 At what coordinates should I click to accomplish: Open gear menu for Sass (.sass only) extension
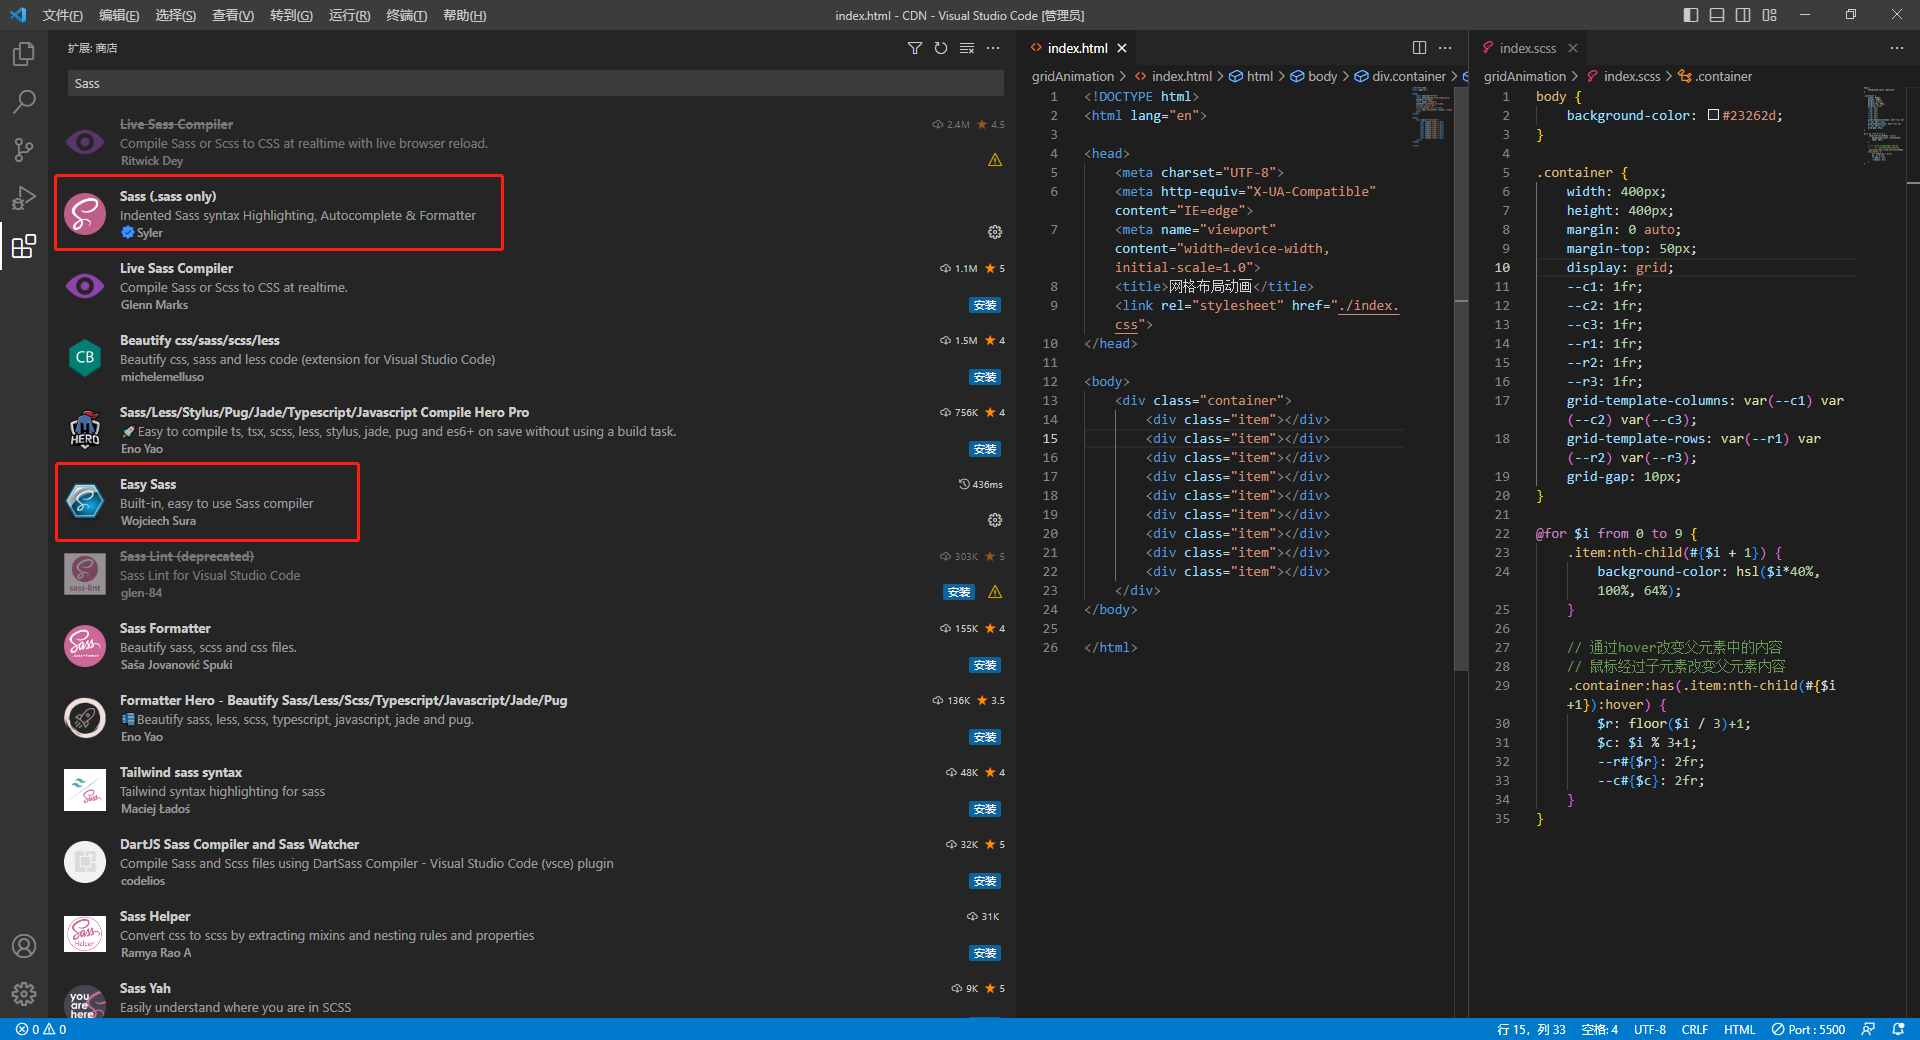tap(995, 232)
